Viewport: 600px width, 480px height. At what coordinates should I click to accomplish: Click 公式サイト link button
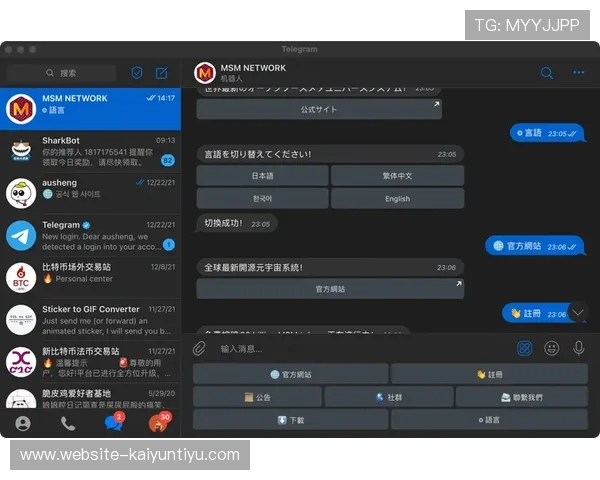click(319, 109)
